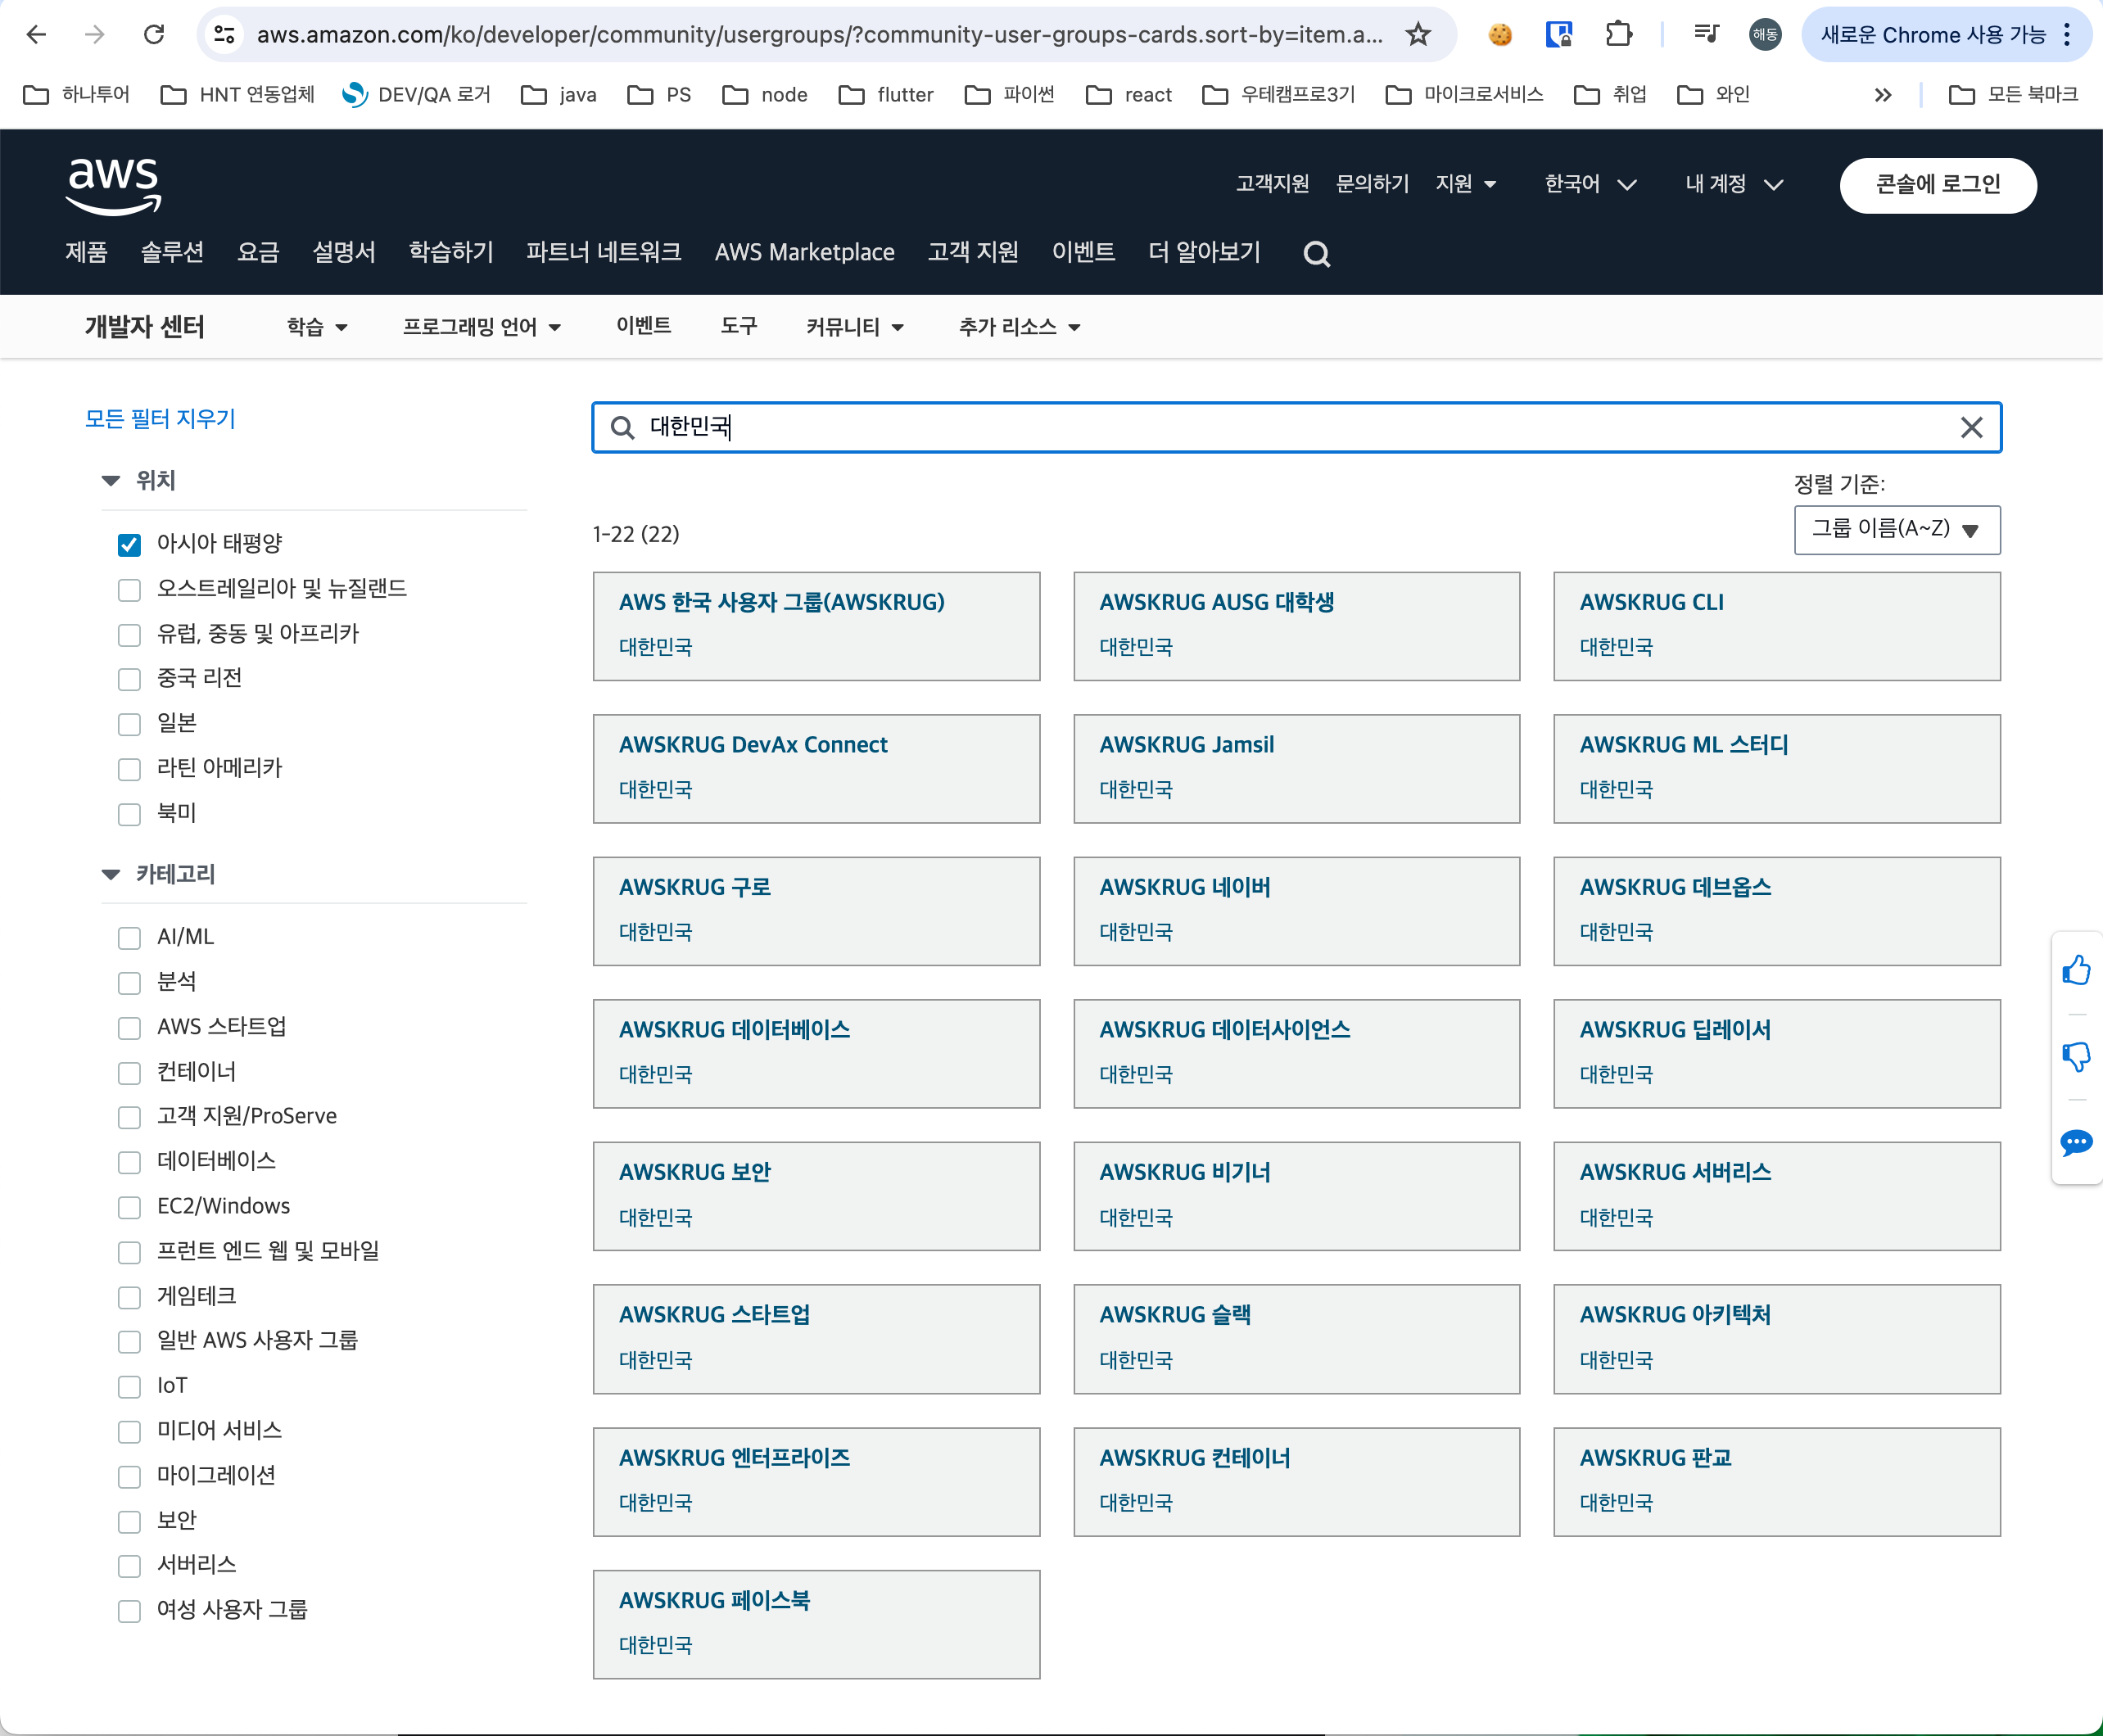Open the 제품 navigation menu

click(x=86, y=252)
